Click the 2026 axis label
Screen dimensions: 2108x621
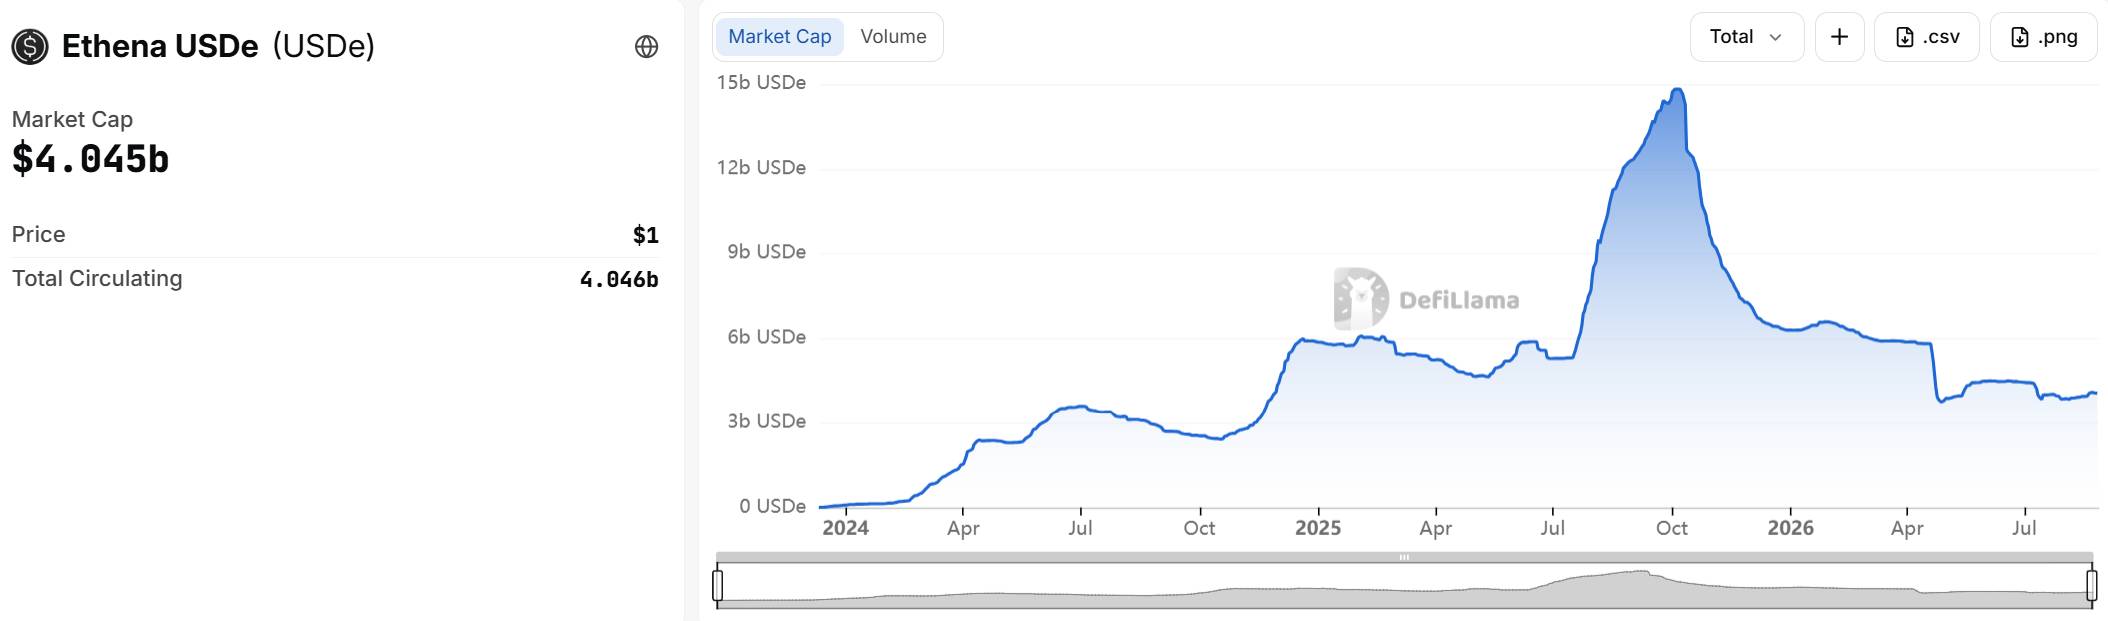click(x=1790, y=528)
